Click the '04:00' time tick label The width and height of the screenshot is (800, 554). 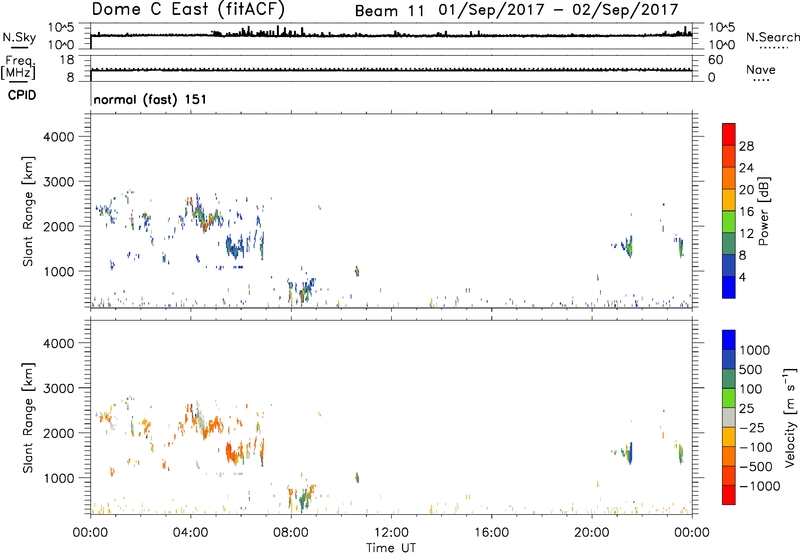(190, 533)
